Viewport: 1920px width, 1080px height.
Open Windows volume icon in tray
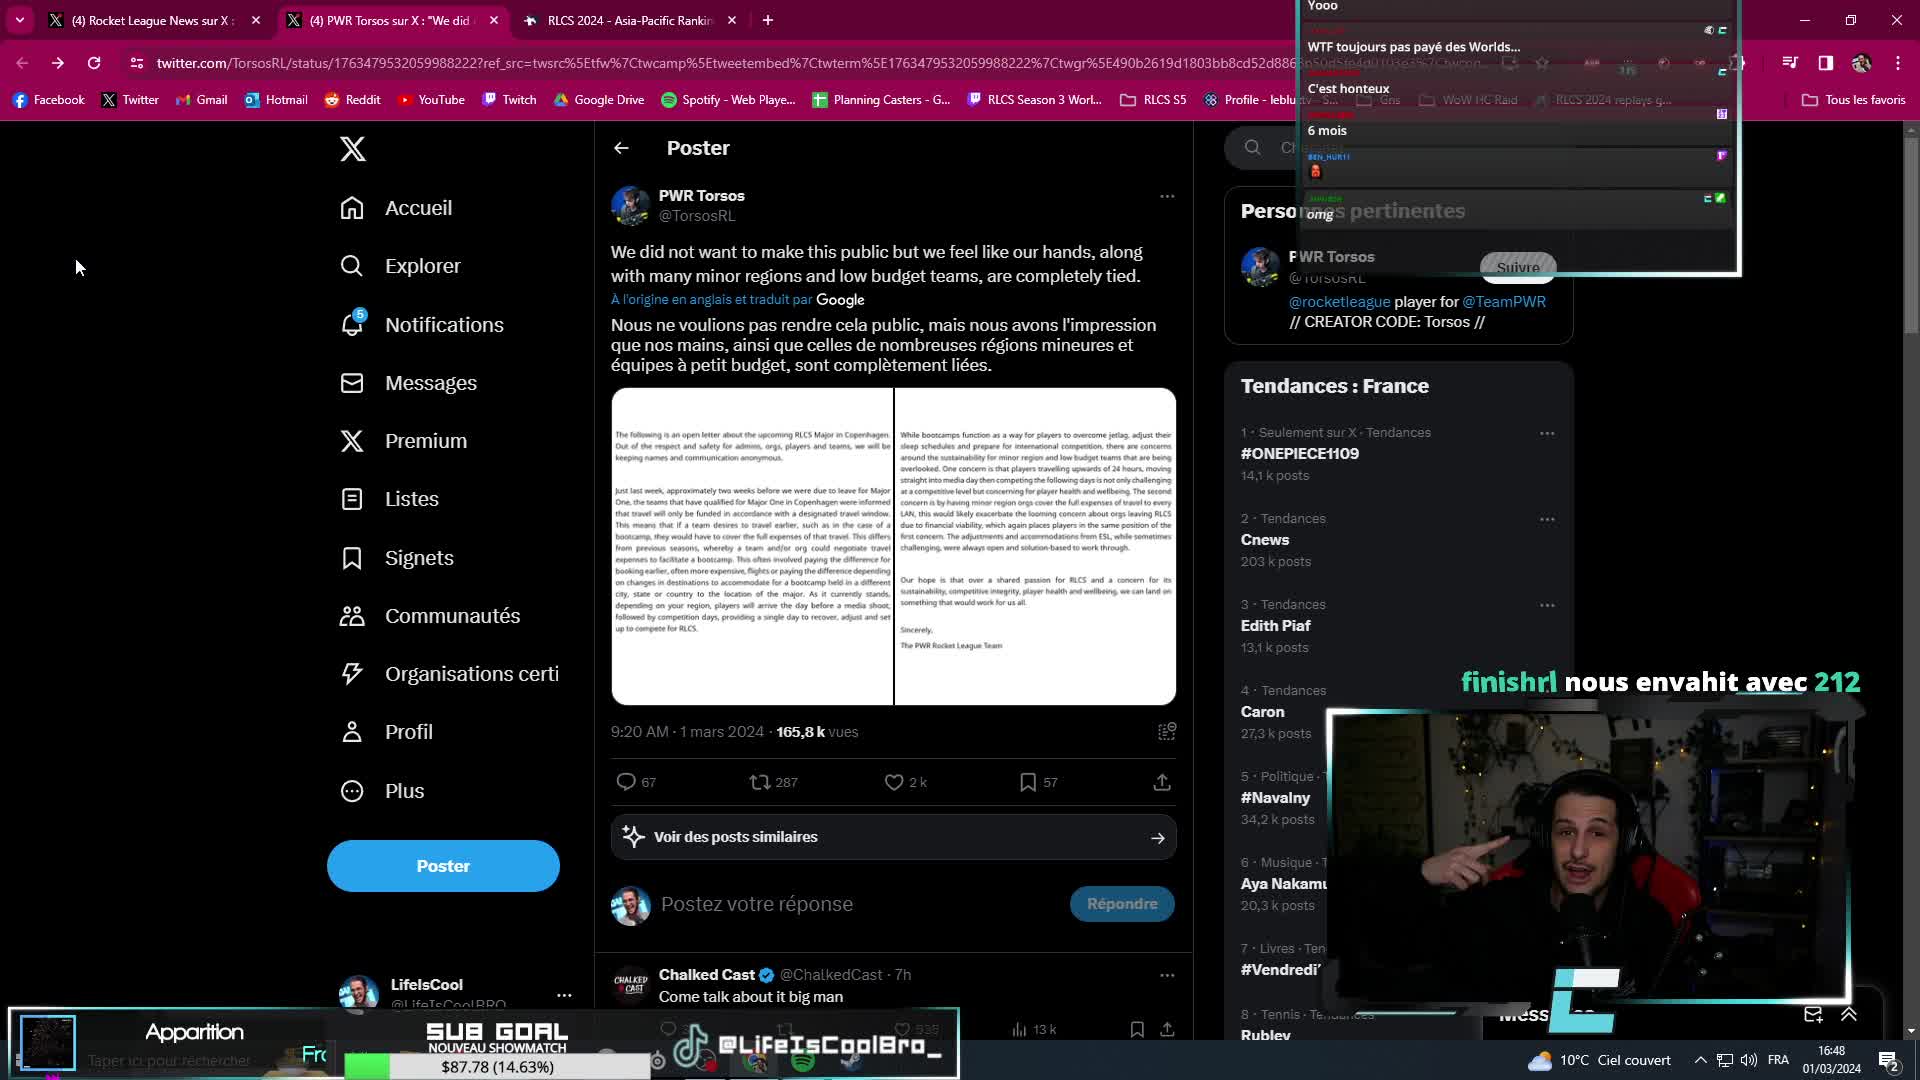click(1749, 1060)
